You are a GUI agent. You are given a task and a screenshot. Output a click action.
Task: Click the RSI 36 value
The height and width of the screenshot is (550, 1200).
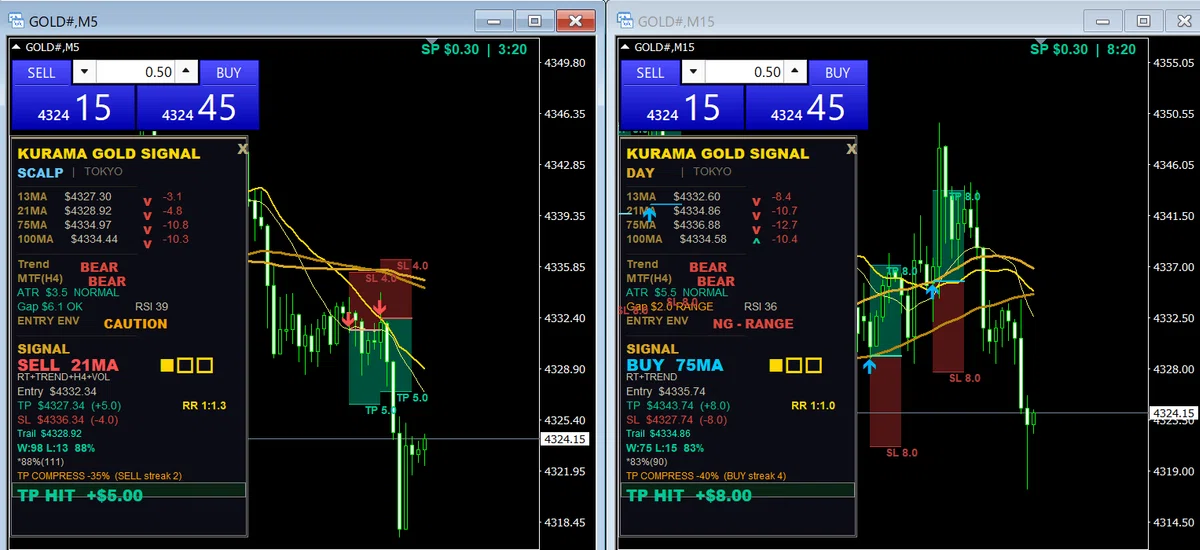click(760, 306)
